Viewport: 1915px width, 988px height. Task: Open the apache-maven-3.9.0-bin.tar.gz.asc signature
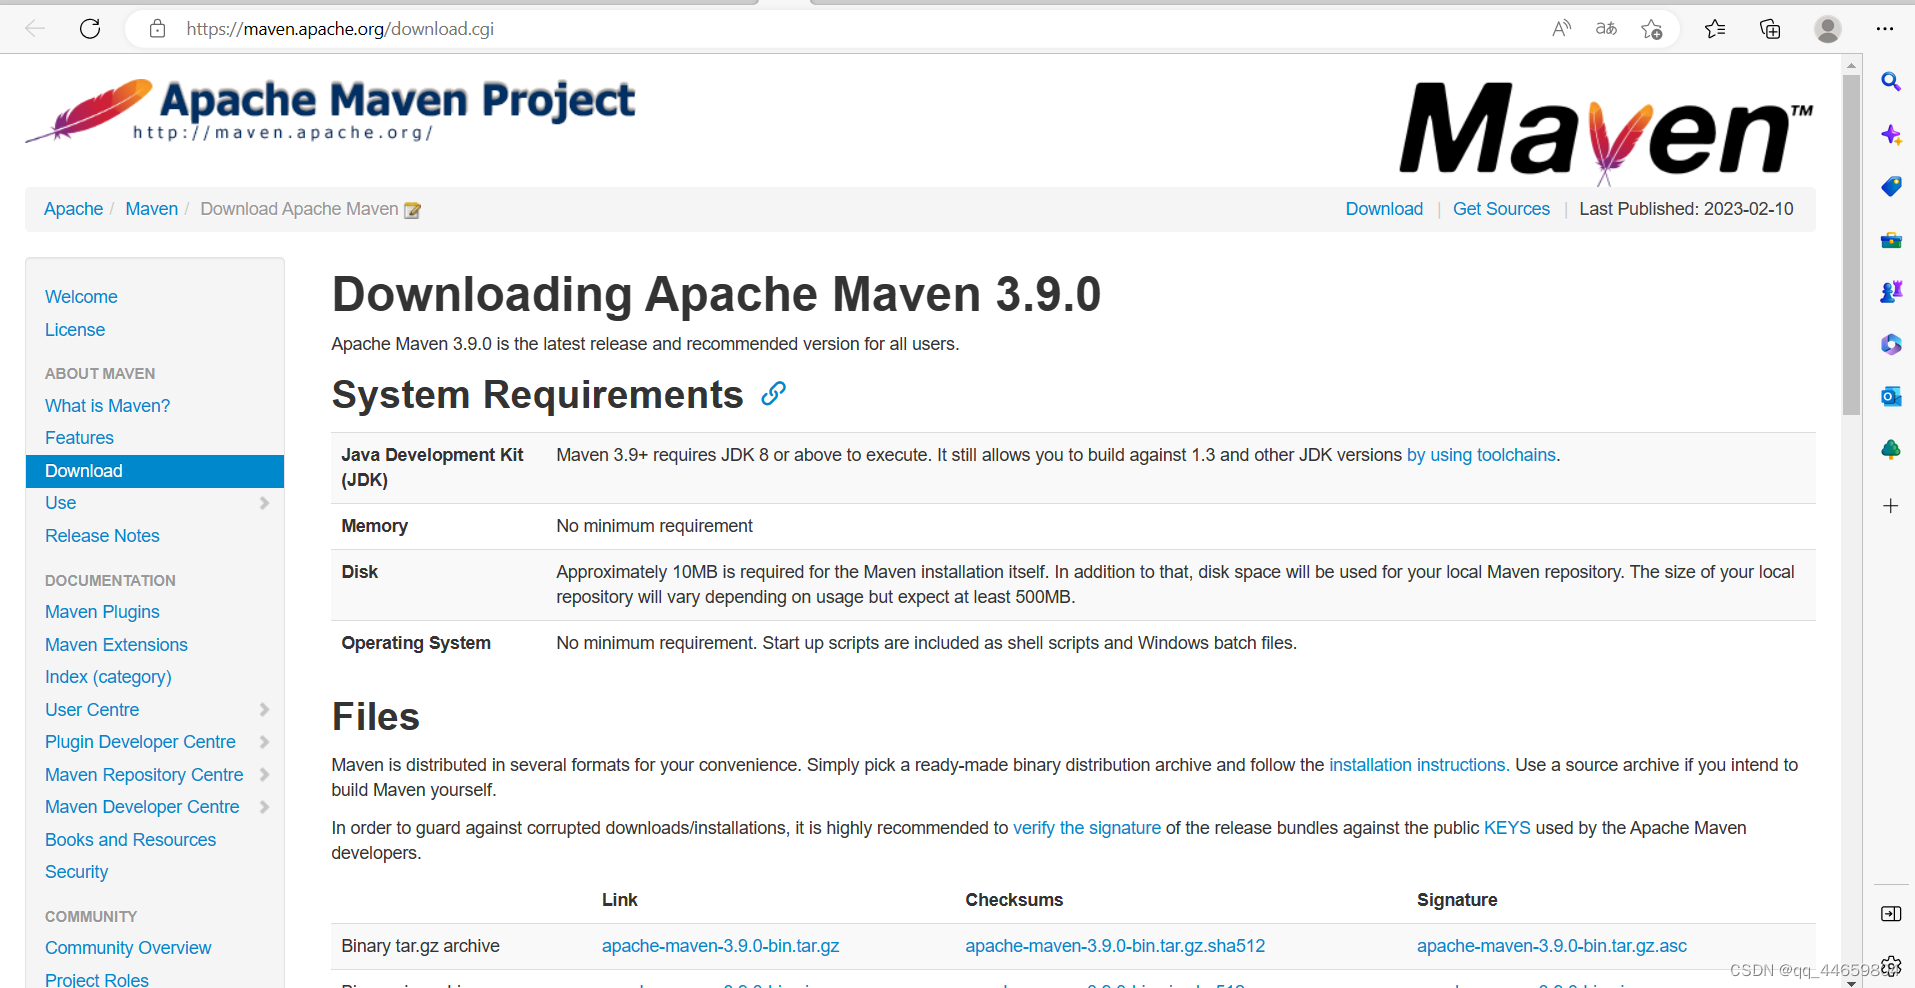1551,946
